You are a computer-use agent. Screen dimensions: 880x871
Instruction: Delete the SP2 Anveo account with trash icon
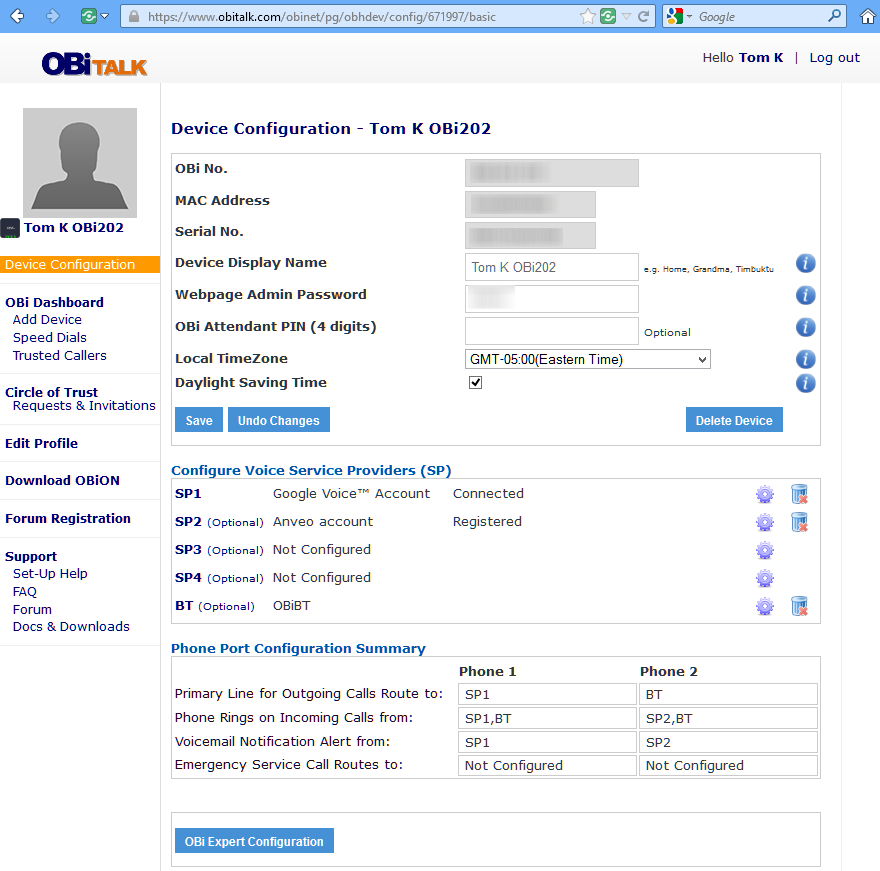click(799, 522)
